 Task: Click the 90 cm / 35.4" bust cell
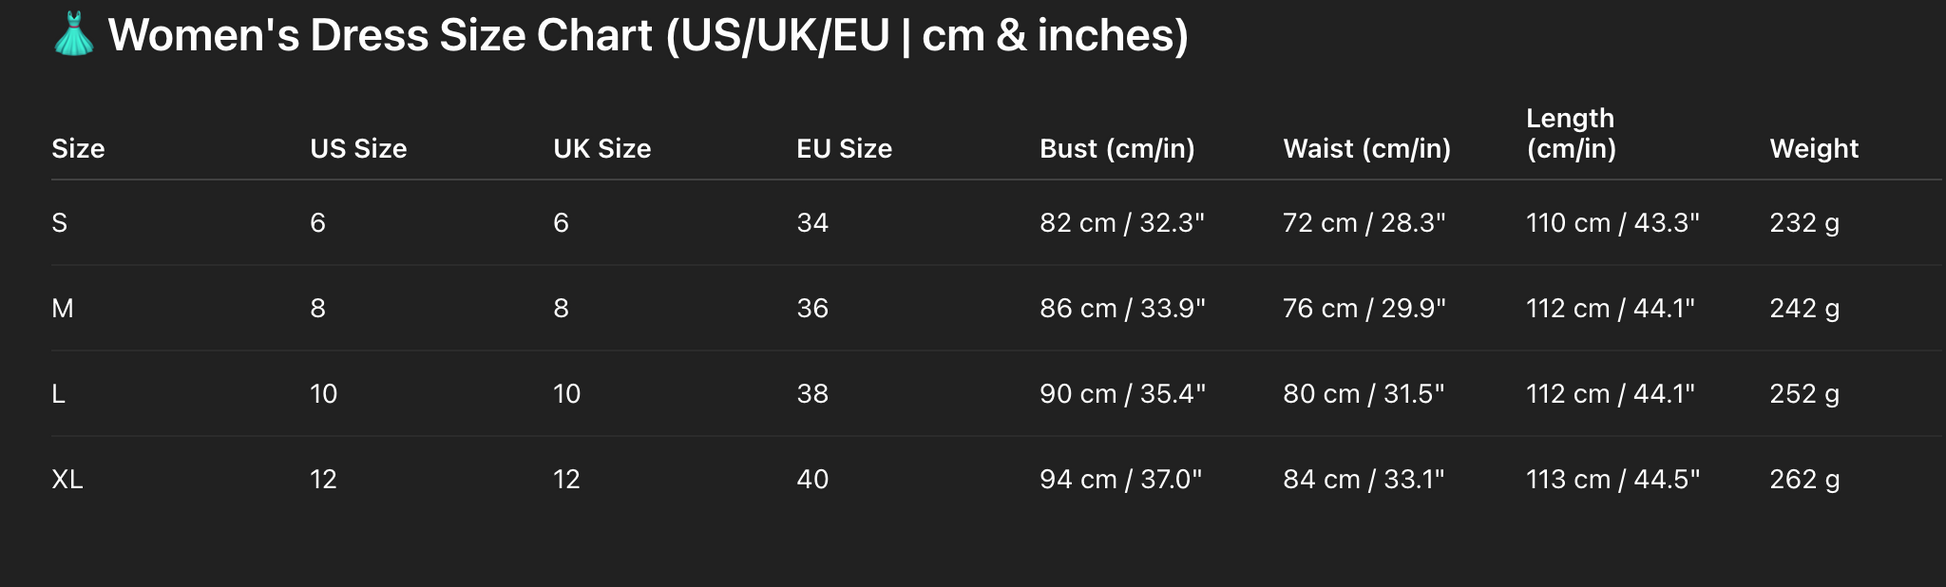pos(1123,394)
